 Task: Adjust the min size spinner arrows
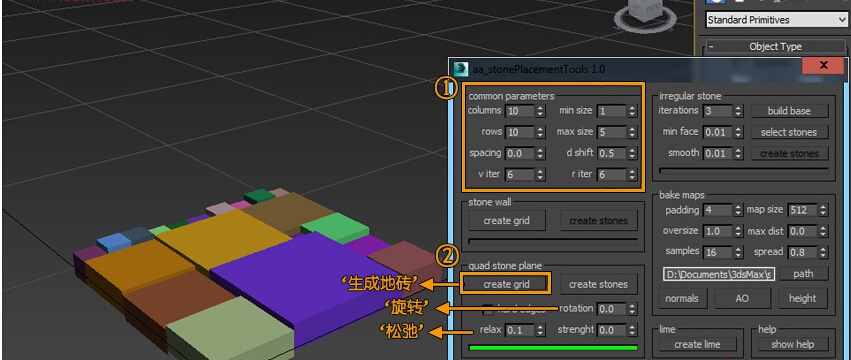pyautogui.click(x=632, y=111)
